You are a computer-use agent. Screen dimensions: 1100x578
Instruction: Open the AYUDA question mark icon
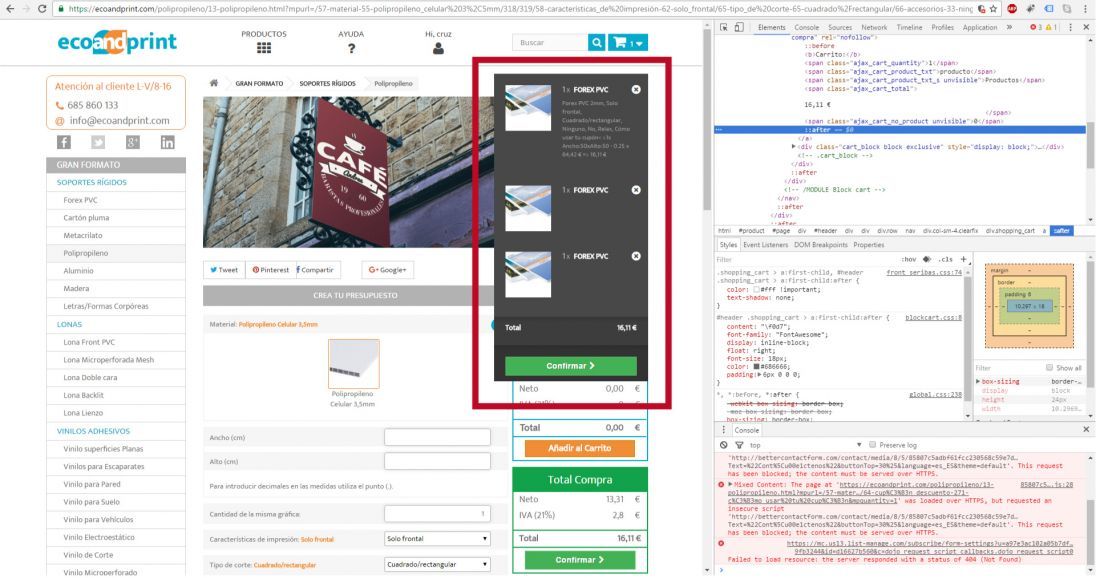[x=351, y=48]
